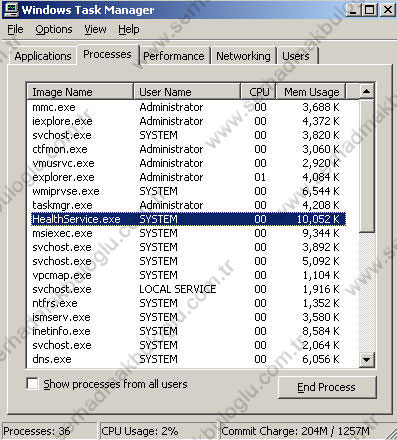Viewport: 397px width, 440px height.
Task: Select the iexplore.exe process
Action: click(x=188, y=121)
